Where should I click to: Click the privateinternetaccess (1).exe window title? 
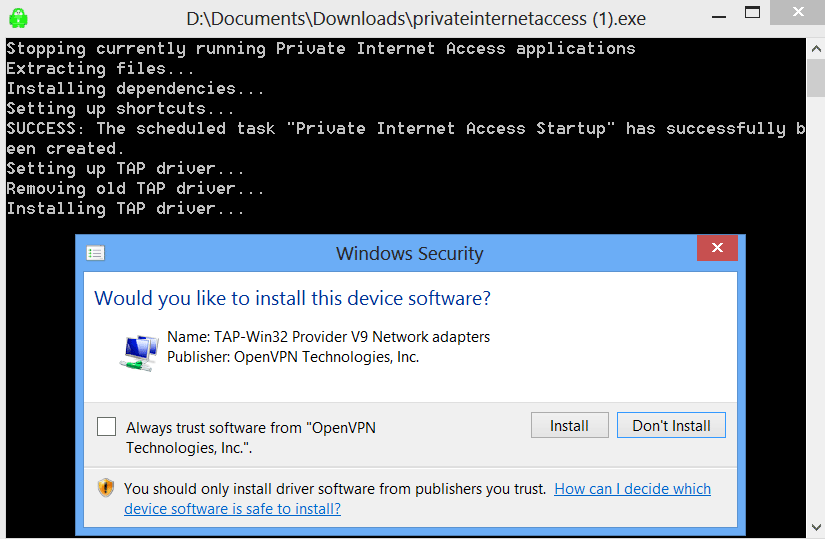(416, 19)
